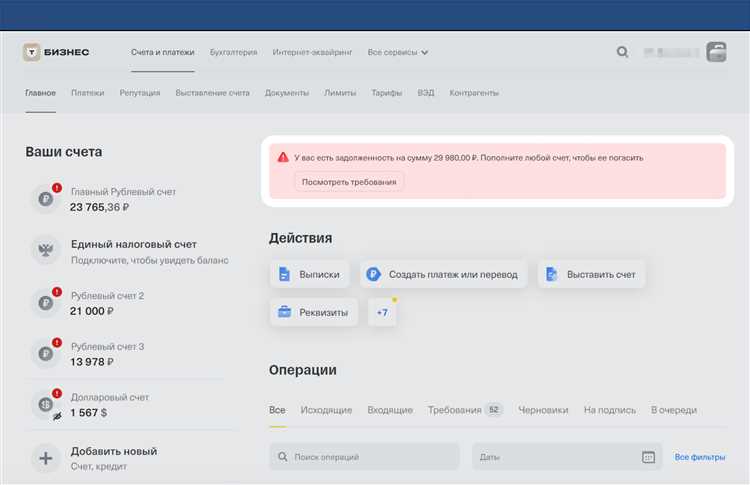Viewport: 750px width, 485px height.
Task: Switch to Контрагенты tab
Action: (474, 93)
